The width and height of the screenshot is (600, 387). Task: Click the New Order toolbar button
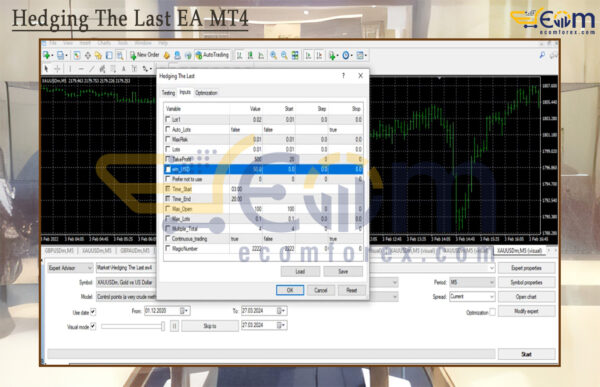point(145,55)
